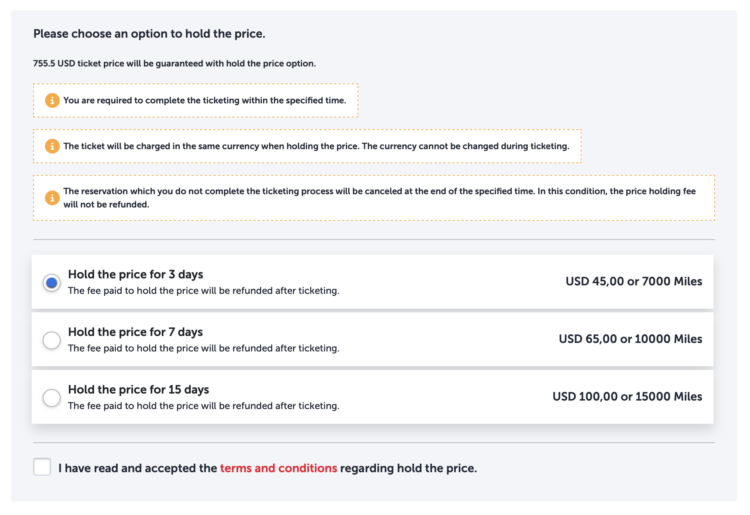This screenshot has width=750, height=515.
Task: Click 'I have read and accepted the' label
Action: [138, 468]
